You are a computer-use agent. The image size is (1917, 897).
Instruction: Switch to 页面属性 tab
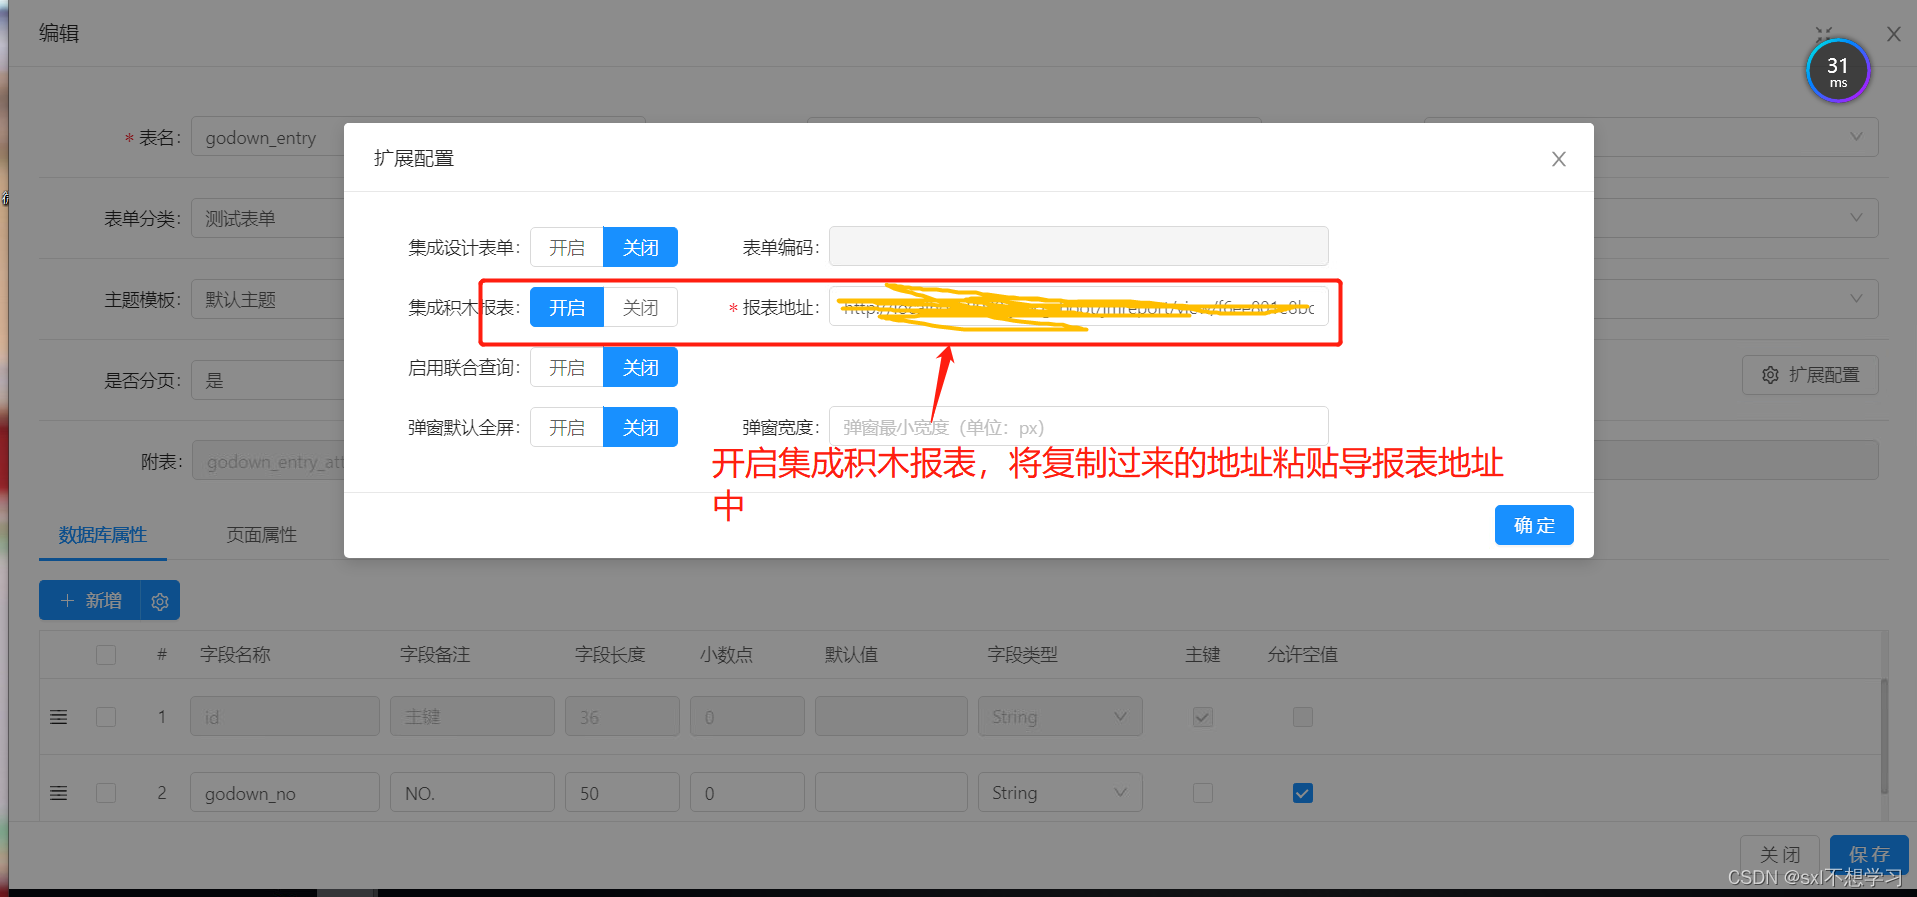[x=262, y=535]
